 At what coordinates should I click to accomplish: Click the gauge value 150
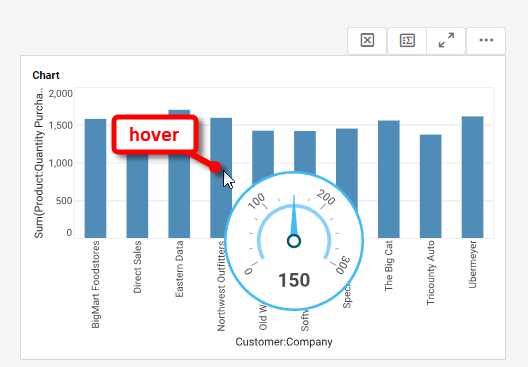tap(294, 280)
